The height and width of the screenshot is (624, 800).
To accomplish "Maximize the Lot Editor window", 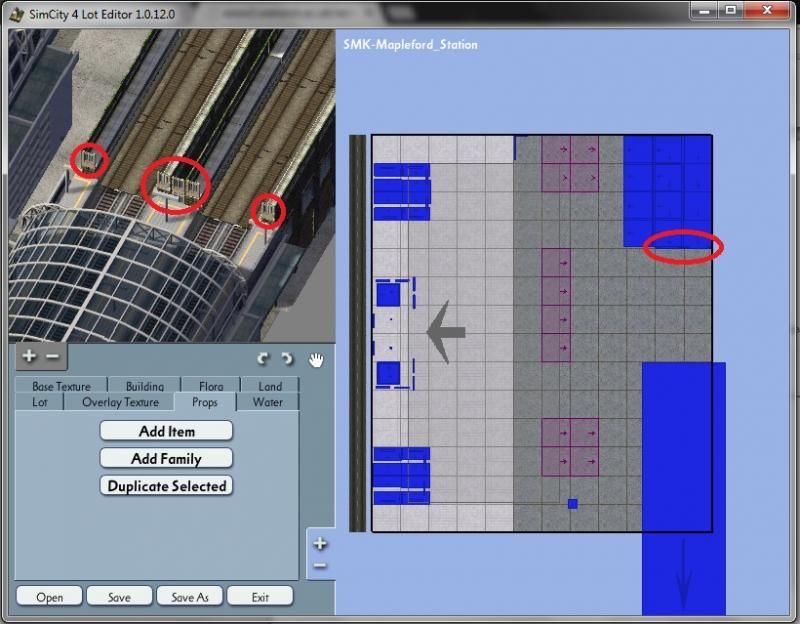I will 731,10.
